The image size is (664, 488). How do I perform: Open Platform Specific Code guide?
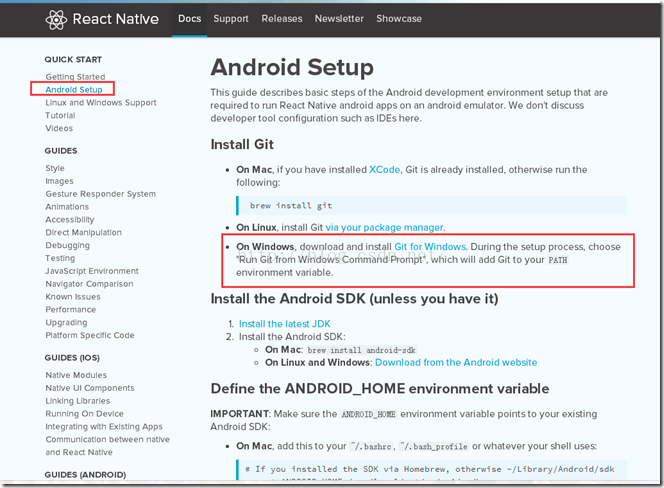point(90,335)
